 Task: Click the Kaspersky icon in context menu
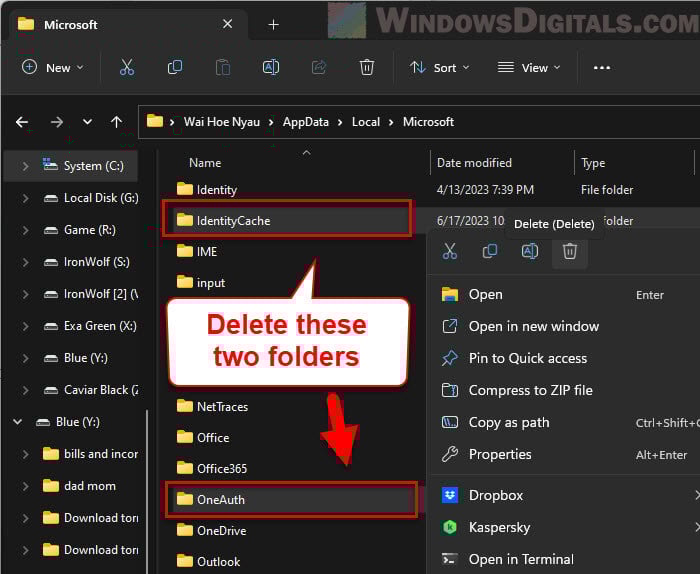click(450, 528)
